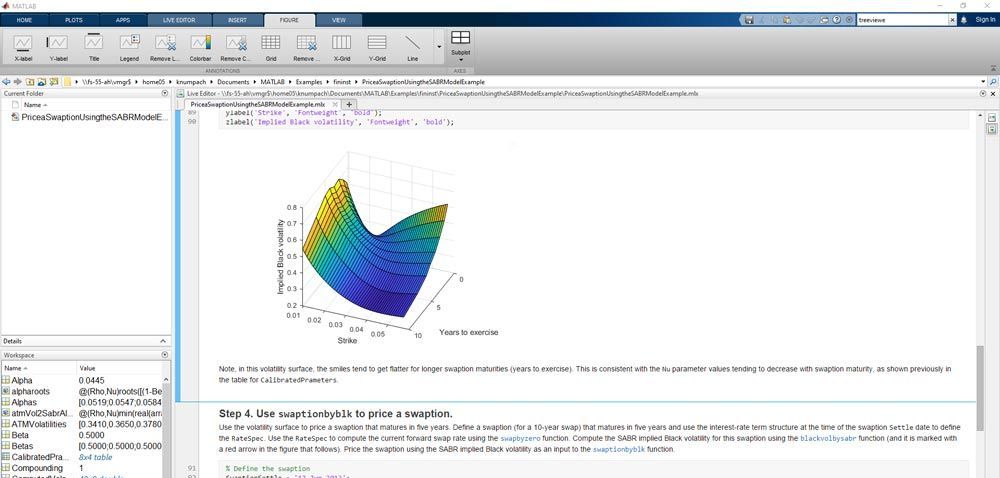Viewport: 1000px width, 478px height.
Task: Toggle the Grid on the plot
Action: point(270,46)
